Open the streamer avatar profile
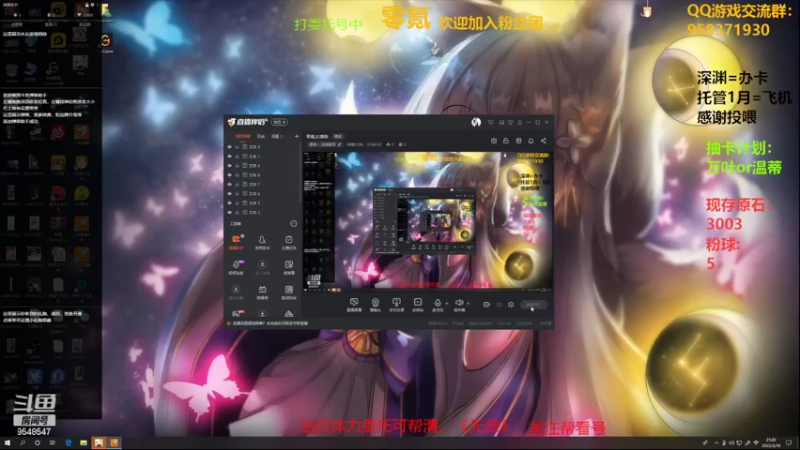The image size is (800, 450). coord(476,122)
